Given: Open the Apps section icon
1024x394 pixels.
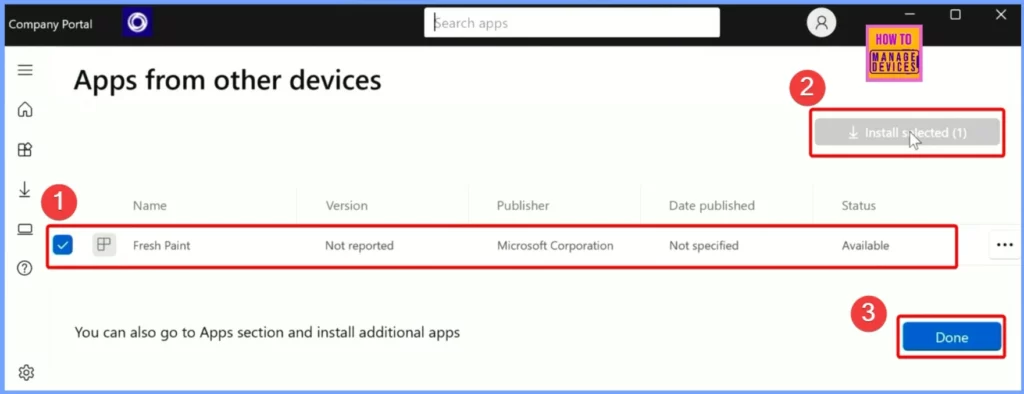Looking at the screenshot, I should 25,150.
